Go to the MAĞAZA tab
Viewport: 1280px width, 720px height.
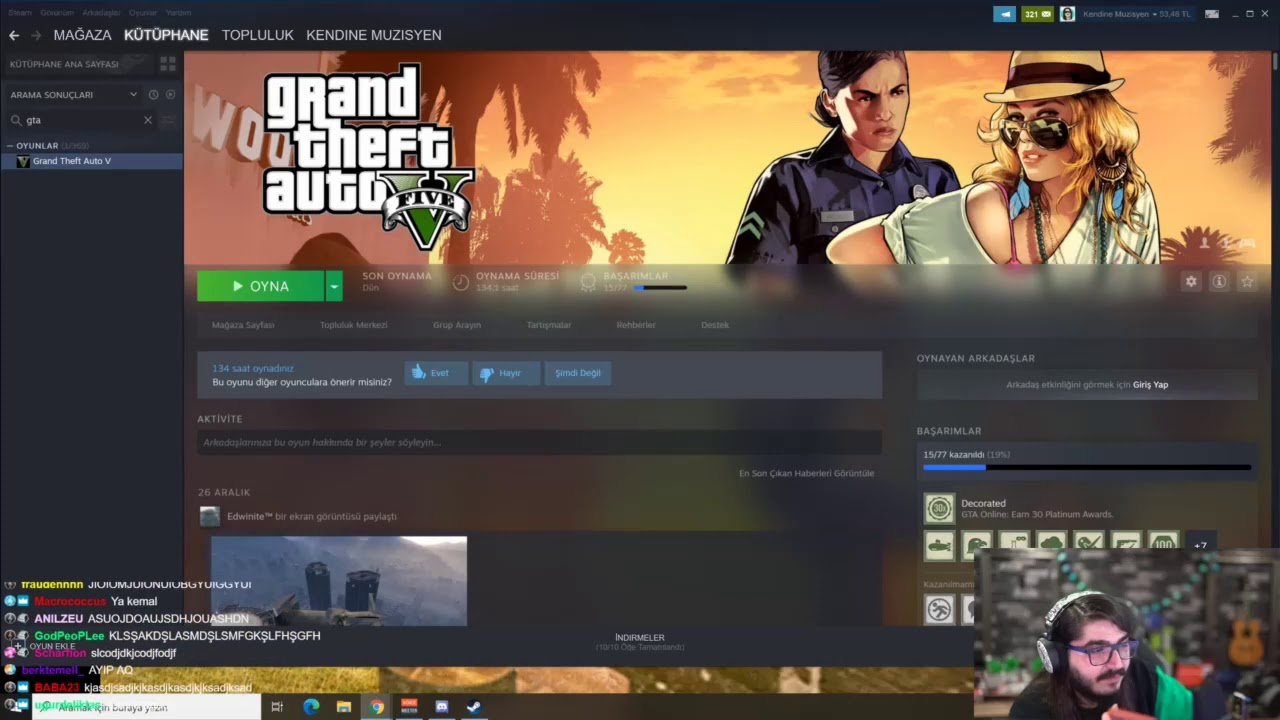(x=83, y=35)
